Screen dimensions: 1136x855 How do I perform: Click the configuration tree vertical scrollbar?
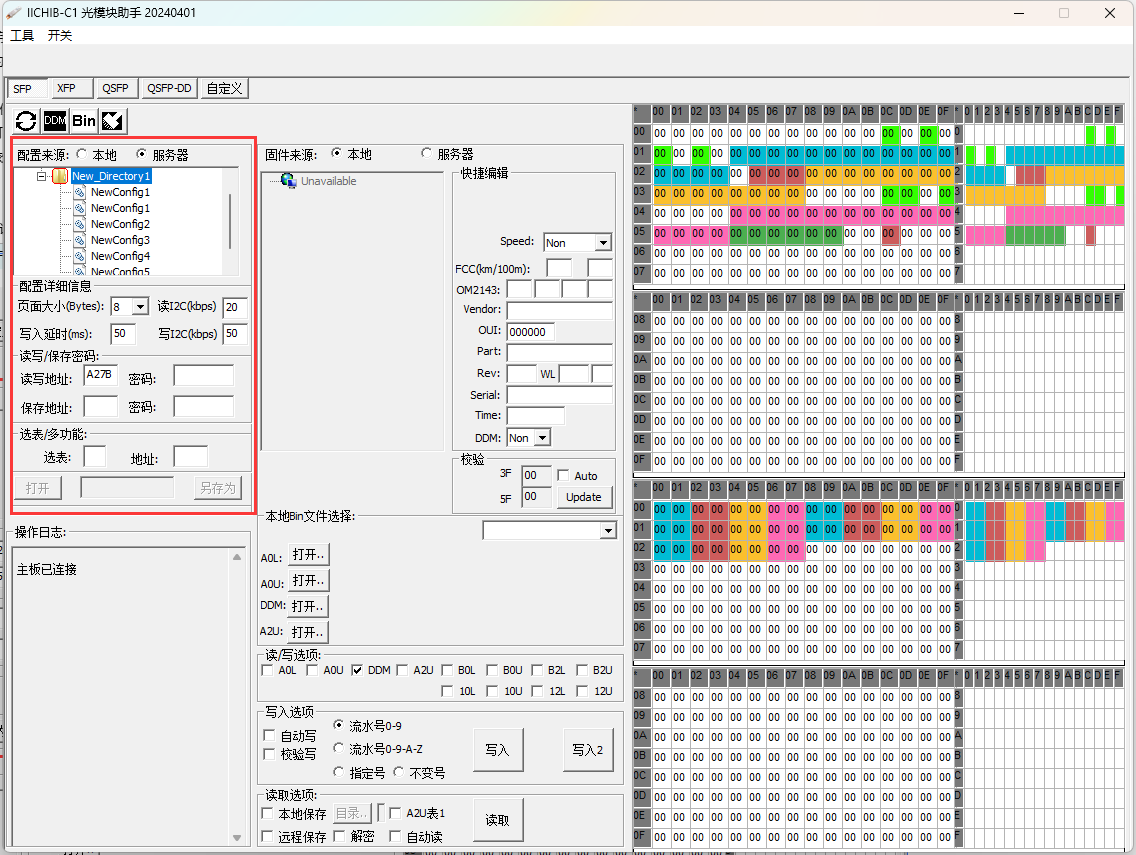[x=231, y=222]
